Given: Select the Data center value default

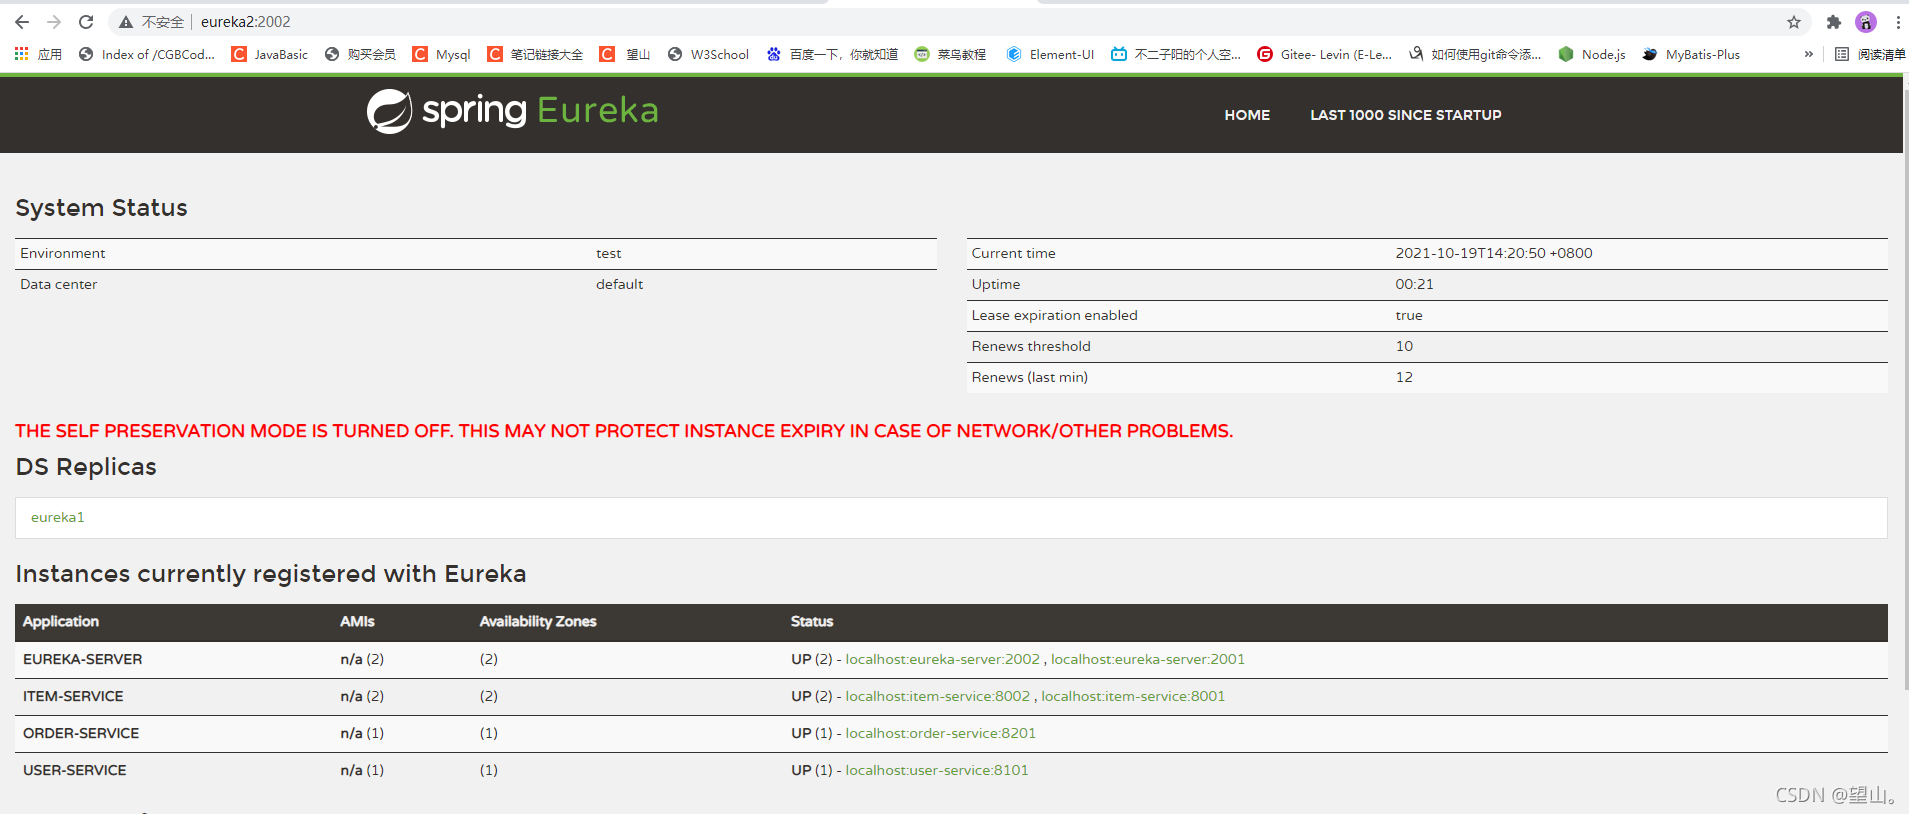Looking at the screenshot, I should (619, 284).
